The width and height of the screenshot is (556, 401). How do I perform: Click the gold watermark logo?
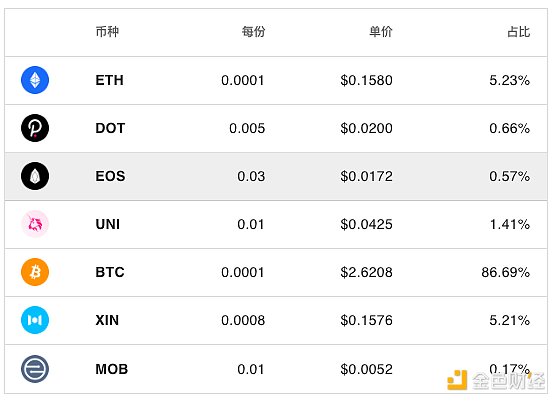[x=457, y=380]
